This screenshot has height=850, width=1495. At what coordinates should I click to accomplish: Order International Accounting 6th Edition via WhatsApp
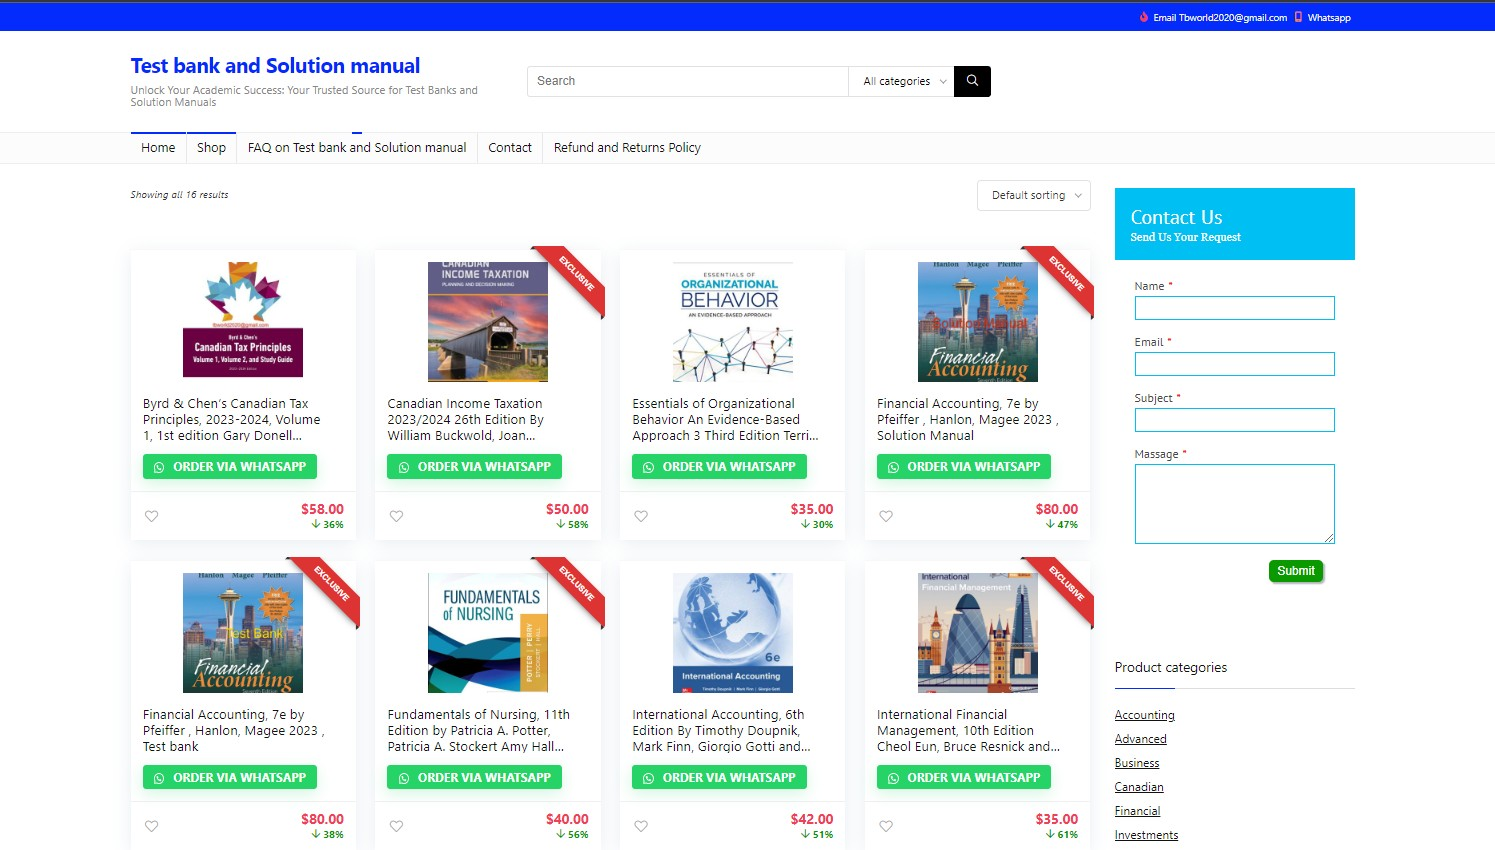point(719,777)
